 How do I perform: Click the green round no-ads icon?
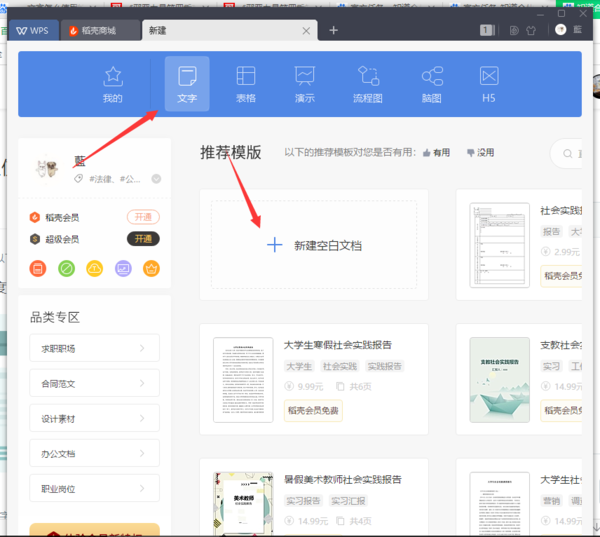click(66, 269)
